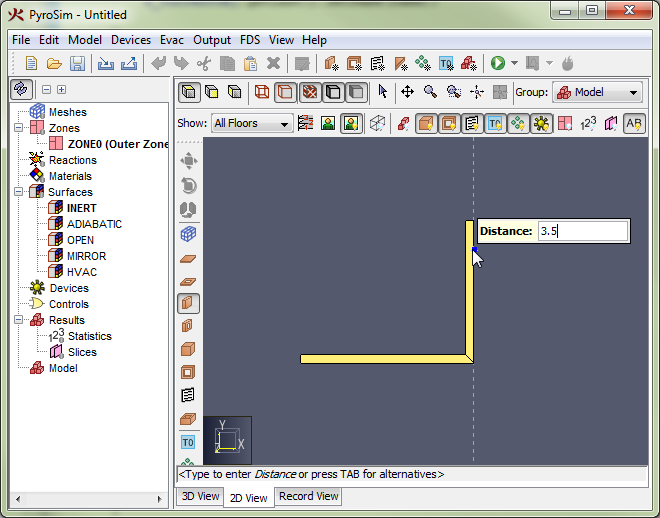Select the ADIABATIC surface in tree
This screenshot has height=518, width=660.
[94, 224]
